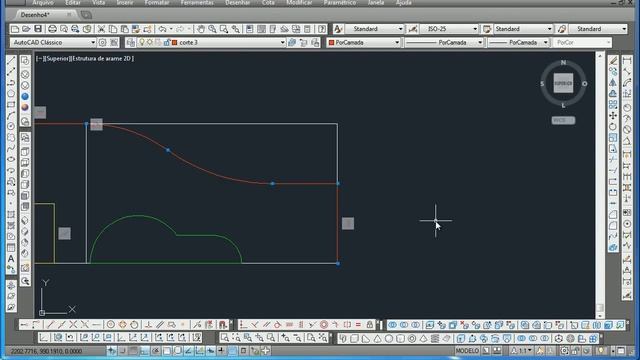Screen dimensions: 640x360
Task: Click the viewport controls '[Superior]' label
Action: tap(58, 58)
